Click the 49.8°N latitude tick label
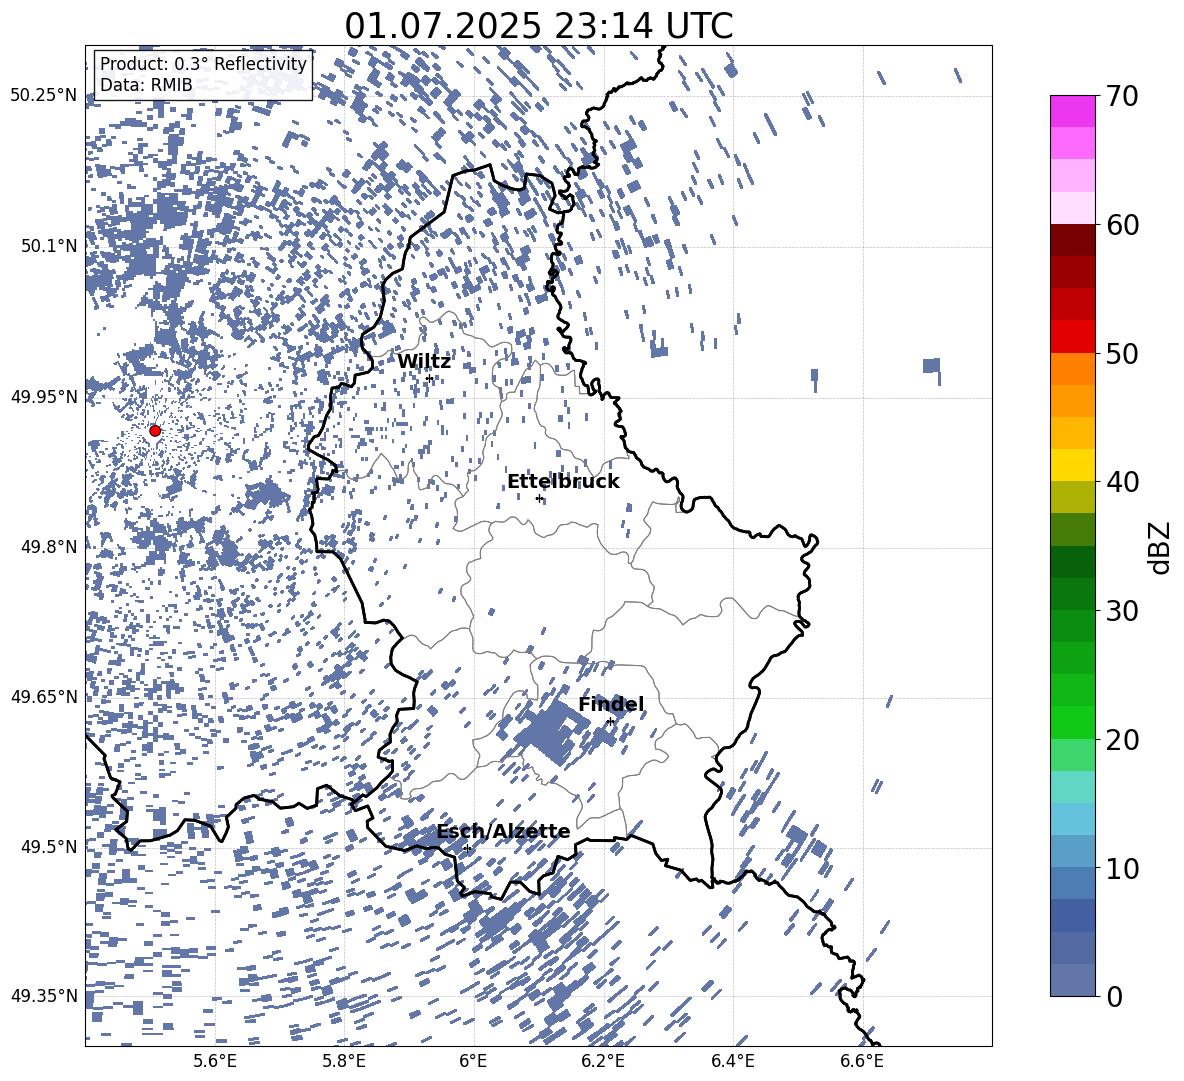Viewport: 1184px width, 1081px height. pos(50,547)
